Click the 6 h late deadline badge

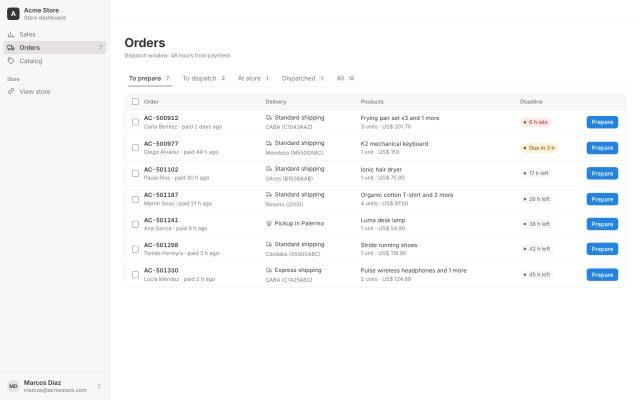point(535,122)
